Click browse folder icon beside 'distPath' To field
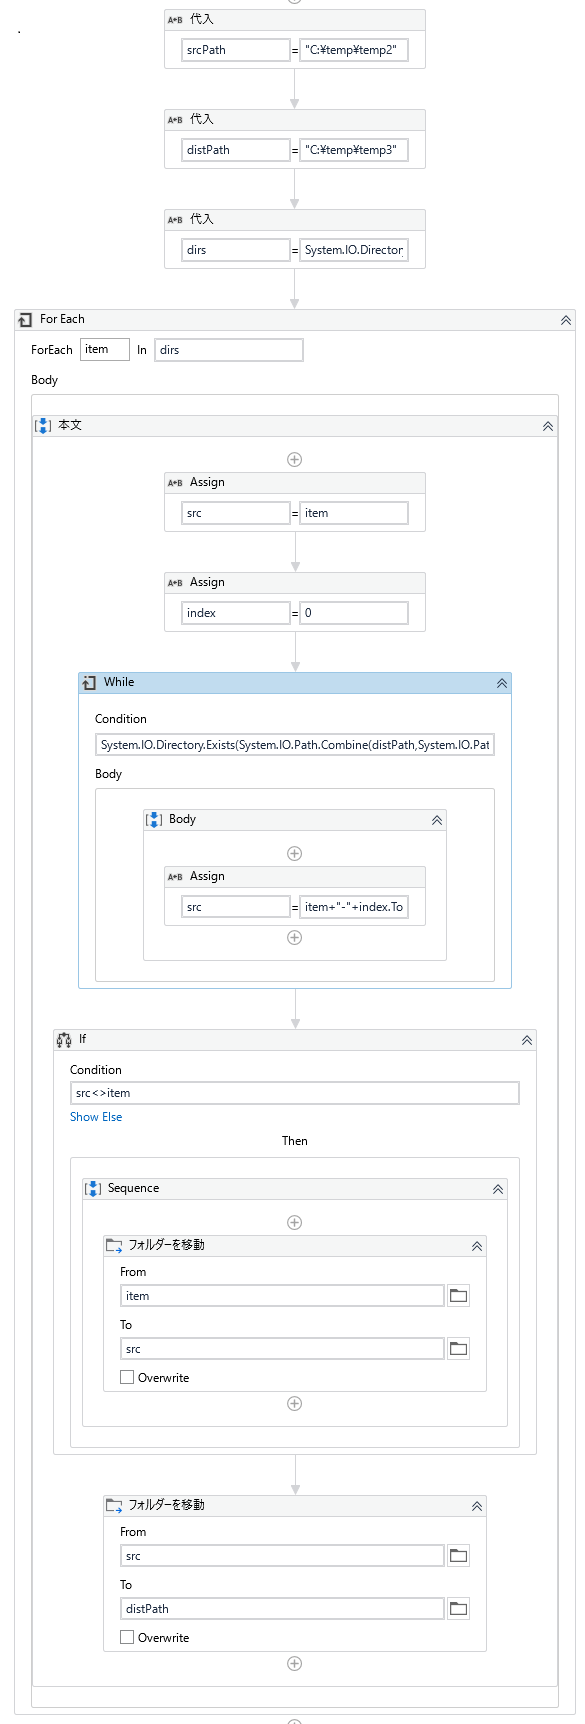 (458, 1608)
